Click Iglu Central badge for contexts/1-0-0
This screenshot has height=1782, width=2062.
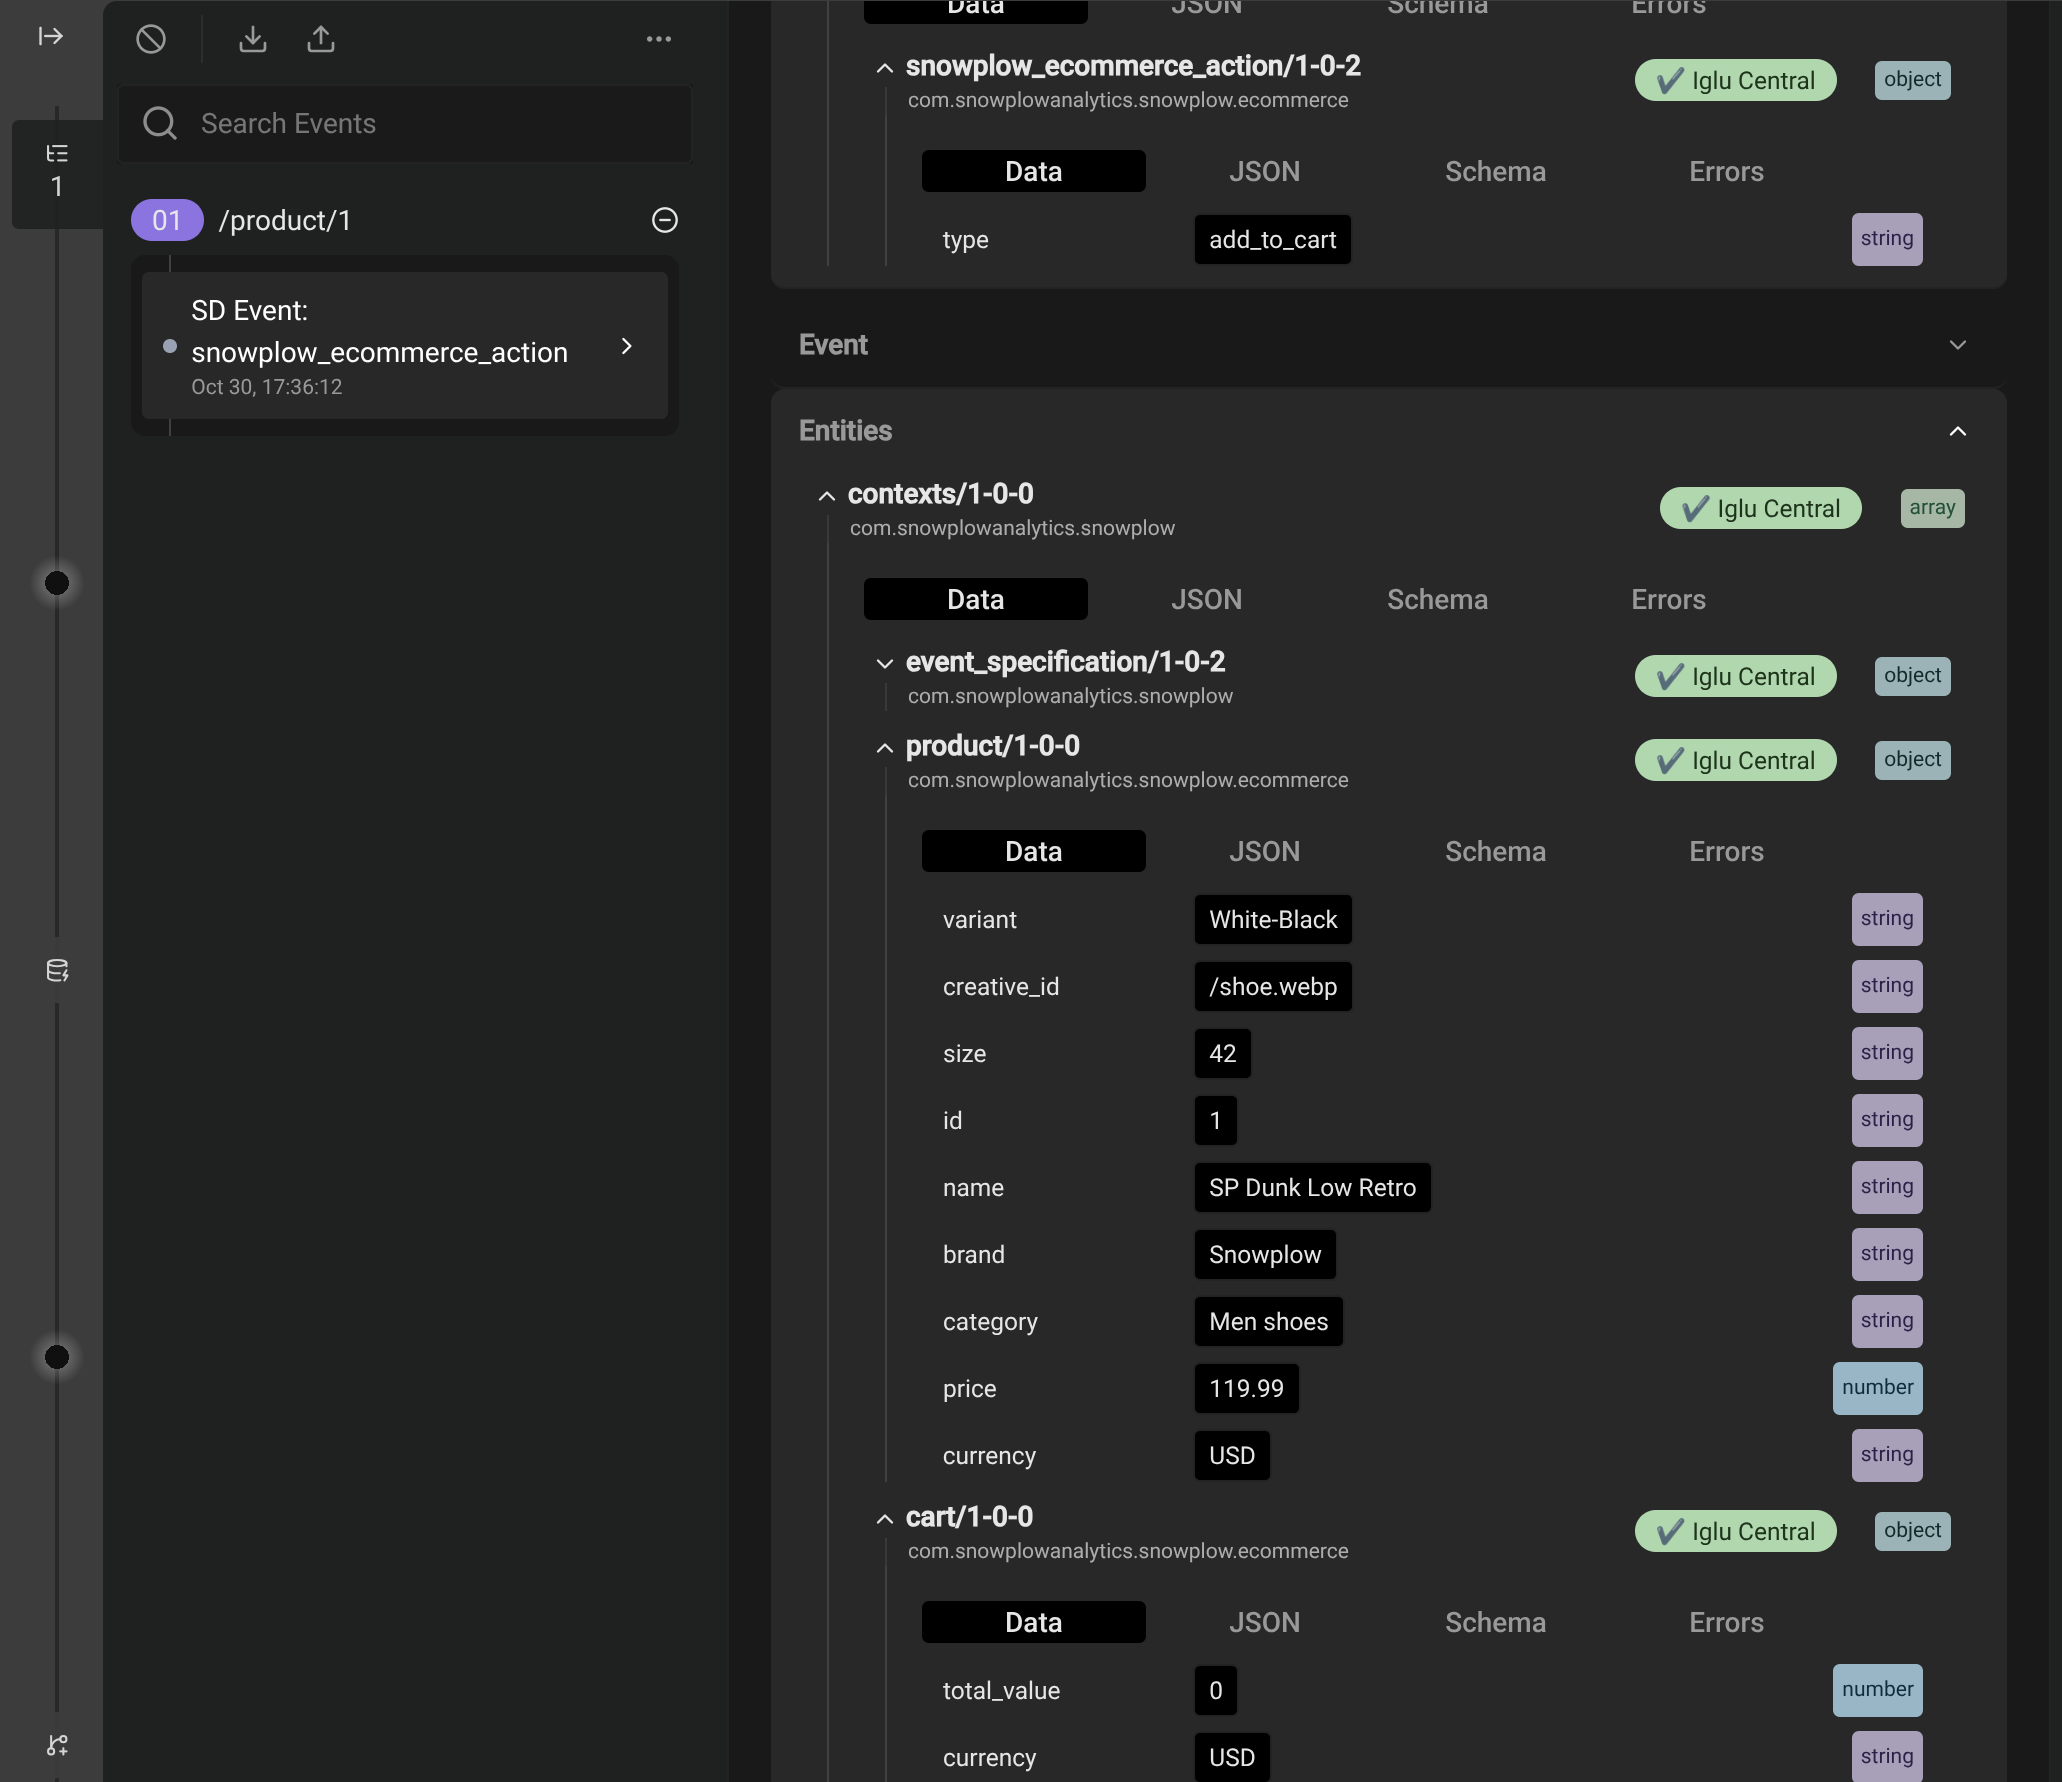1760,508
